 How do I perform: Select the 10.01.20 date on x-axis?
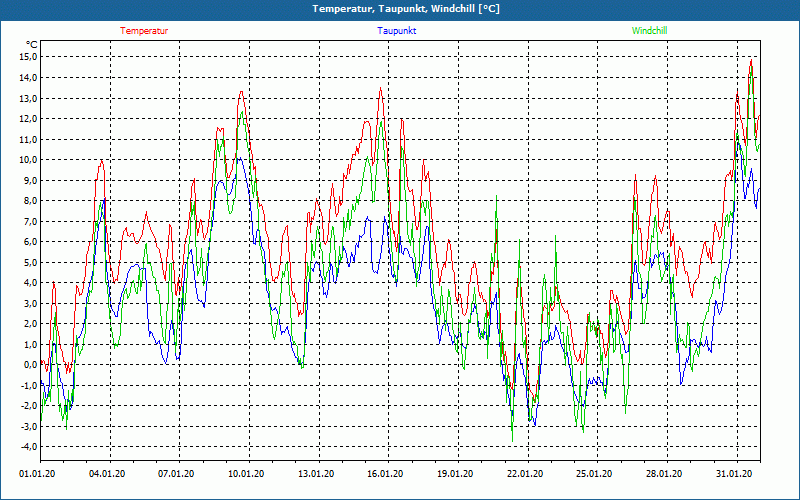coord(246,474)
